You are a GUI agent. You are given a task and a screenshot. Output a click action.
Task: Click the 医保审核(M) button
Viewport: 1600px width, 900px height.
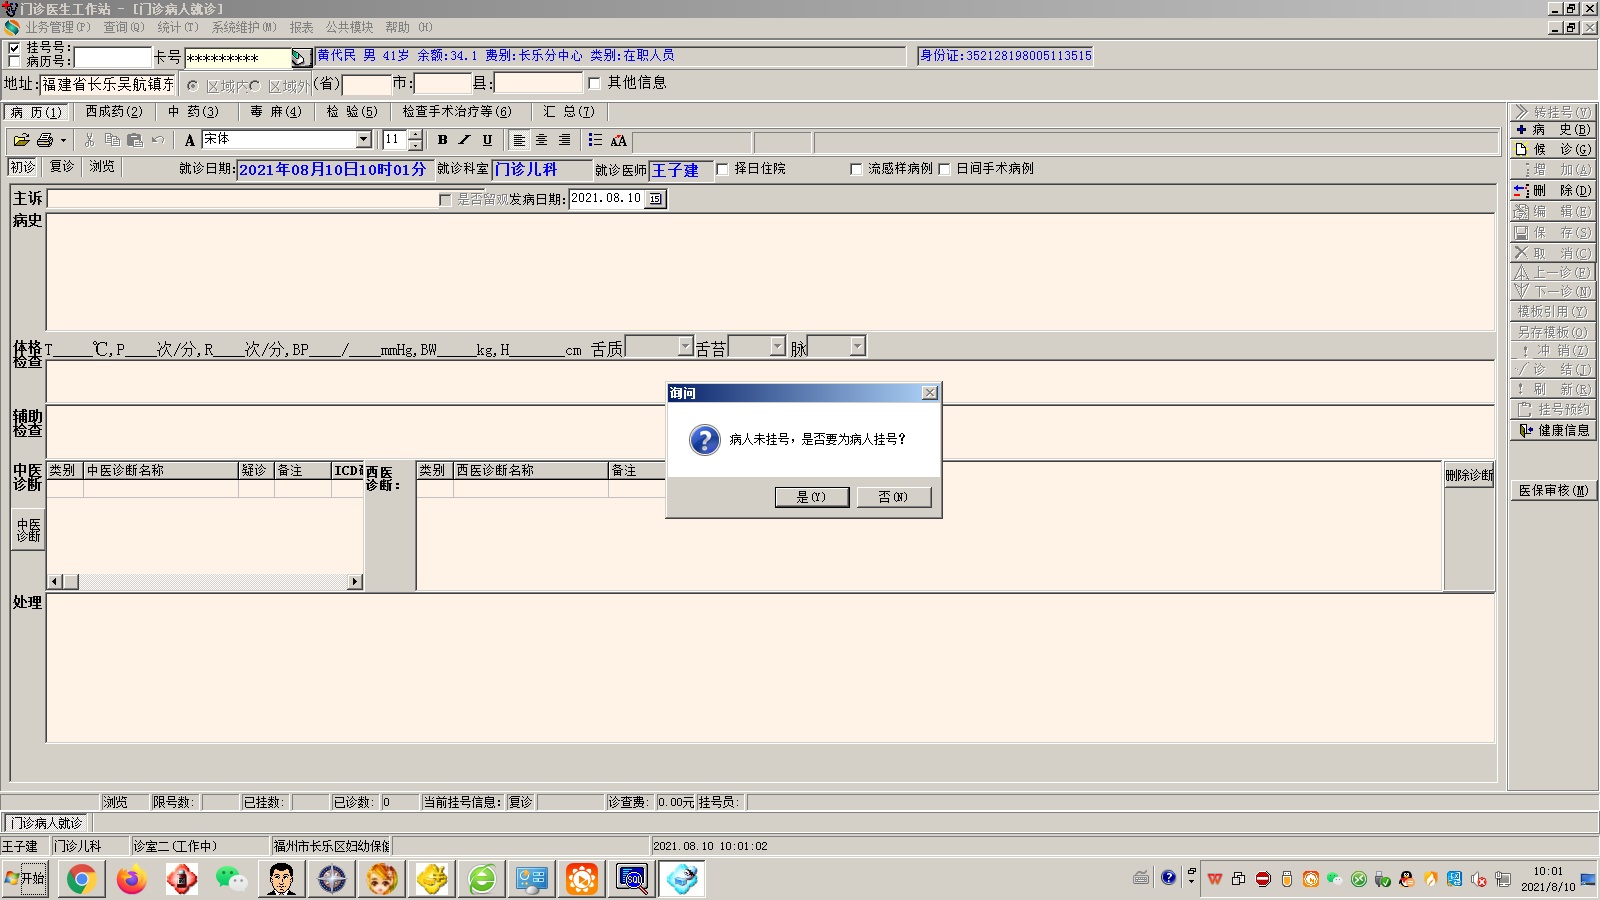tap(1552, 491)
